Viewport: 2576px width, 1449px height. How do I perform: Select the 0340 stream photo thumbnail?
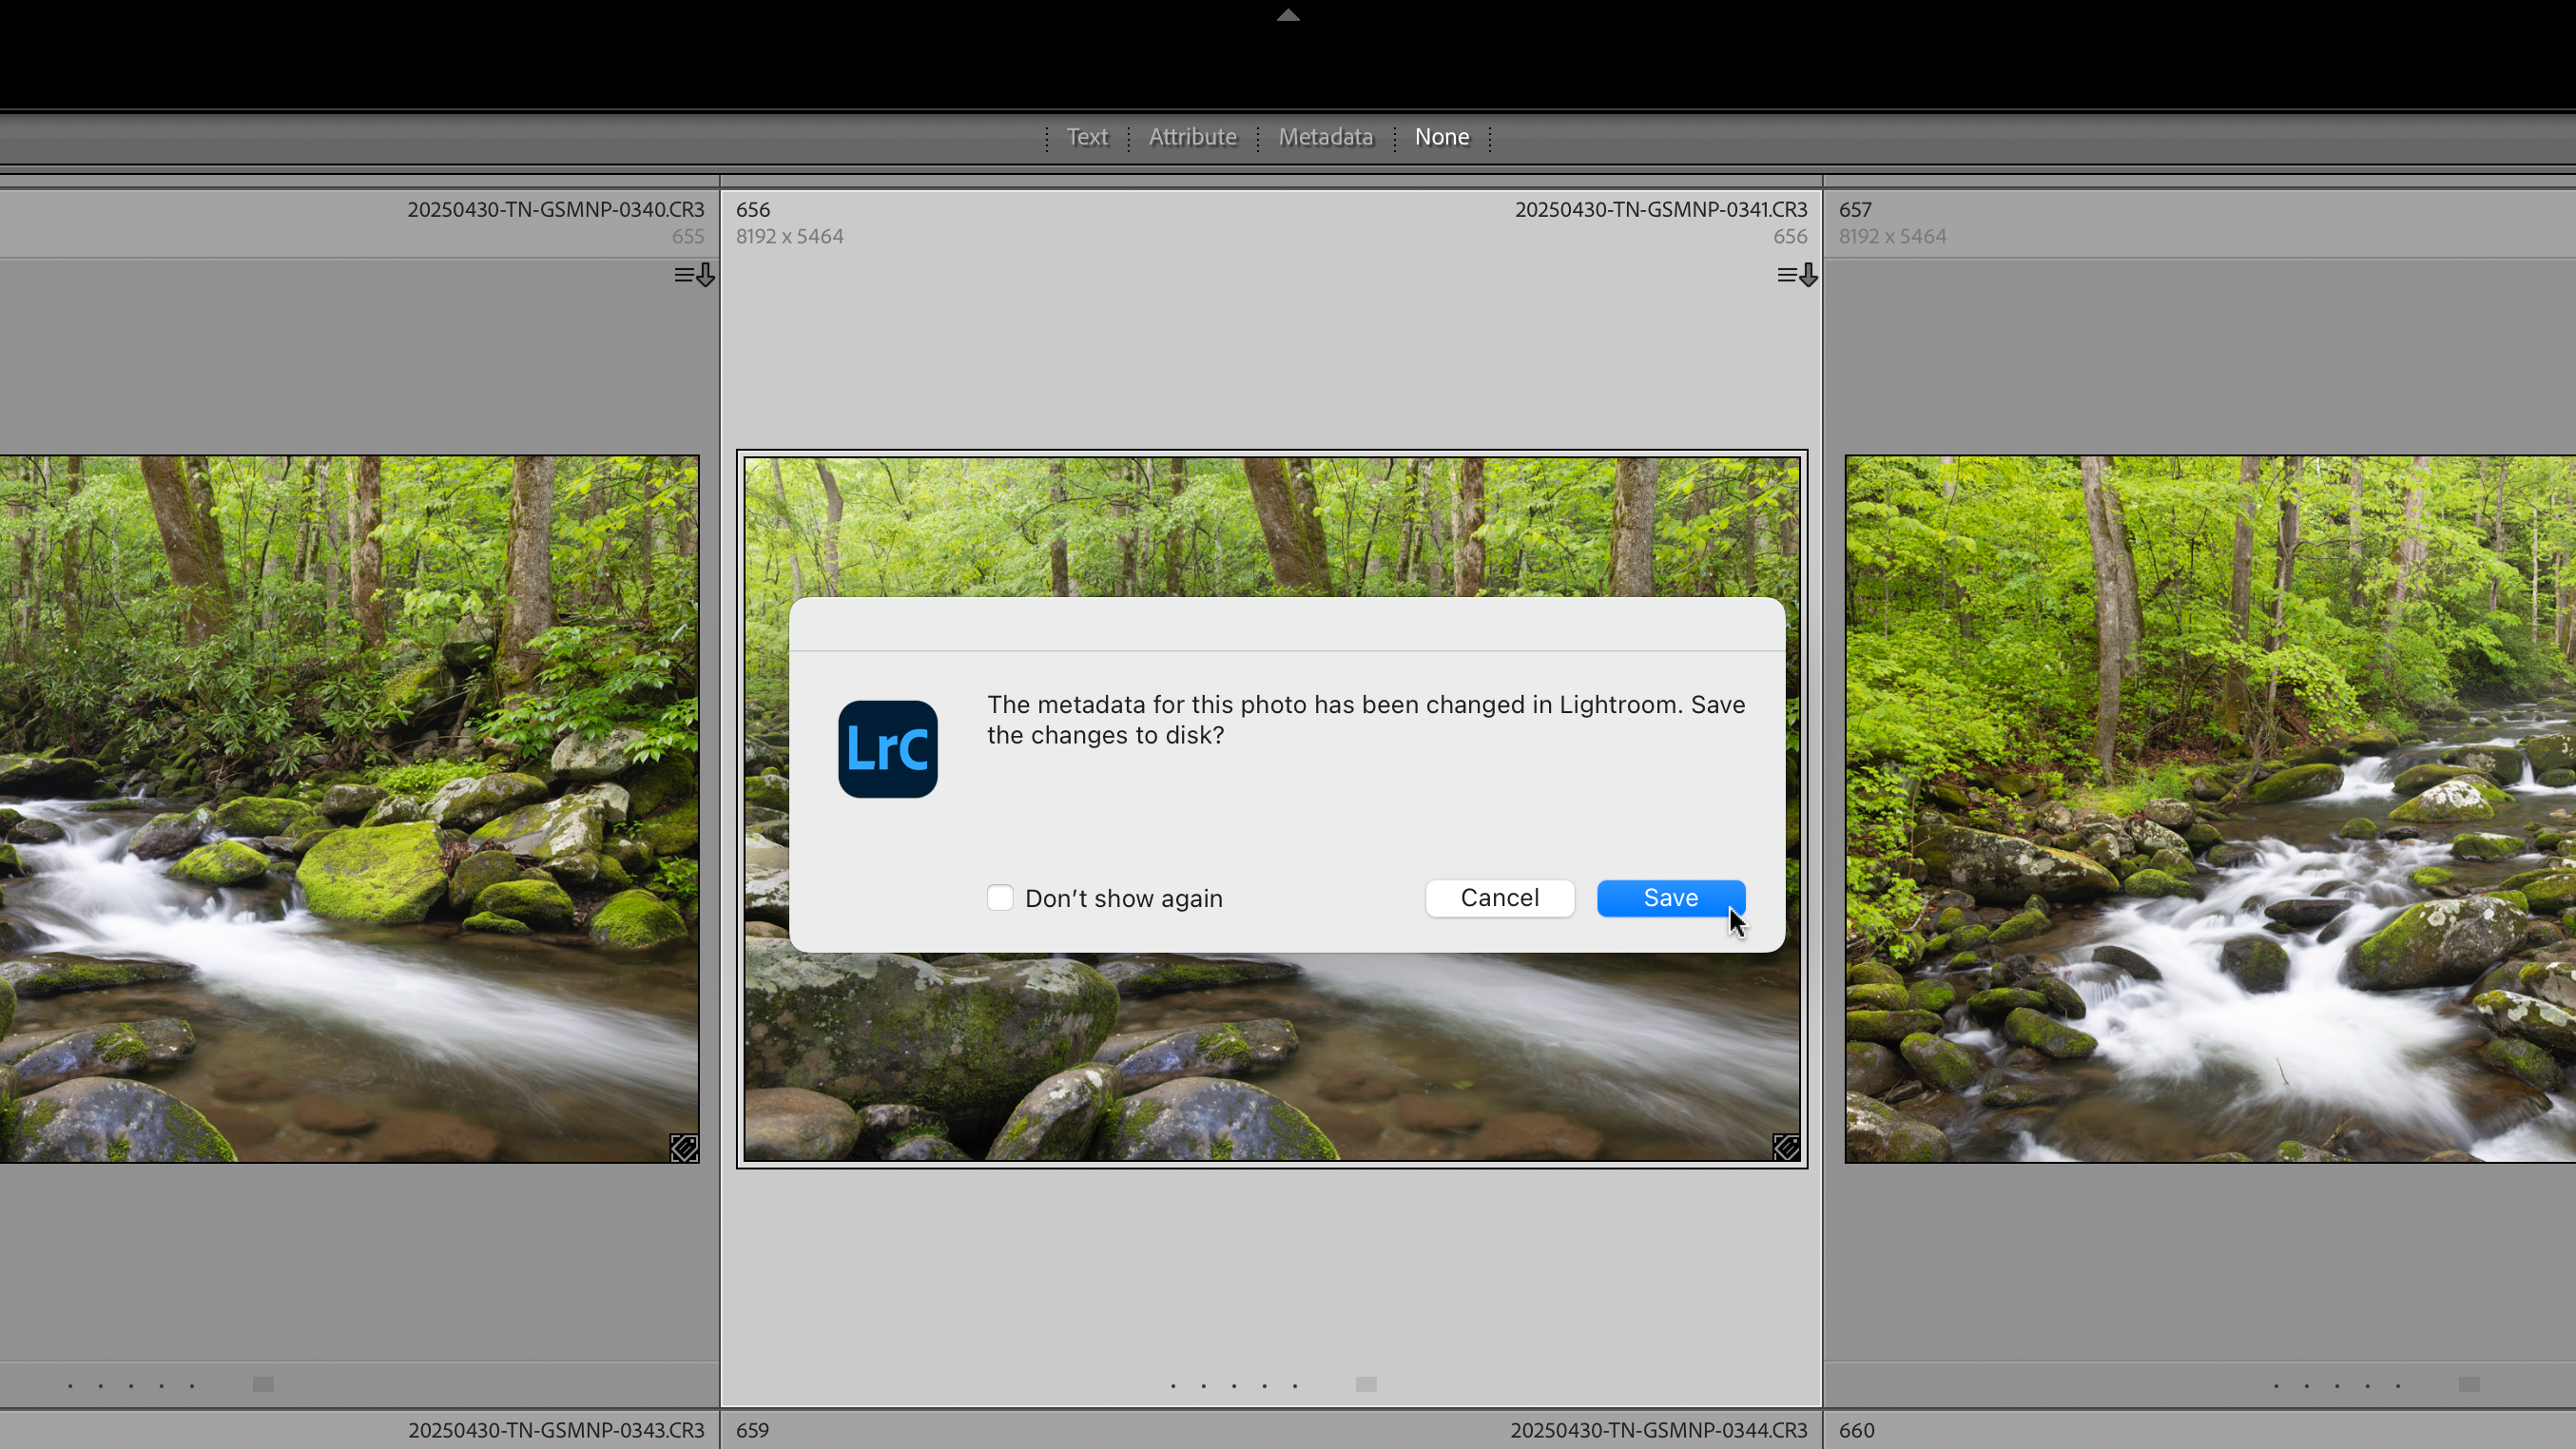(x=349, y=809)
